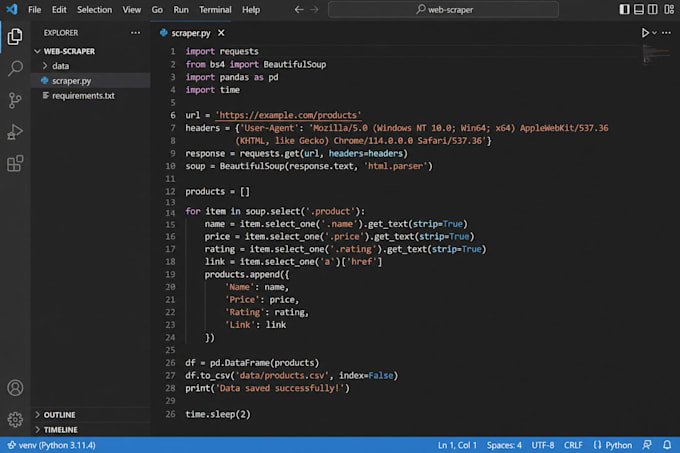Click the 'html.parser' string

click(x=396, y=166)
